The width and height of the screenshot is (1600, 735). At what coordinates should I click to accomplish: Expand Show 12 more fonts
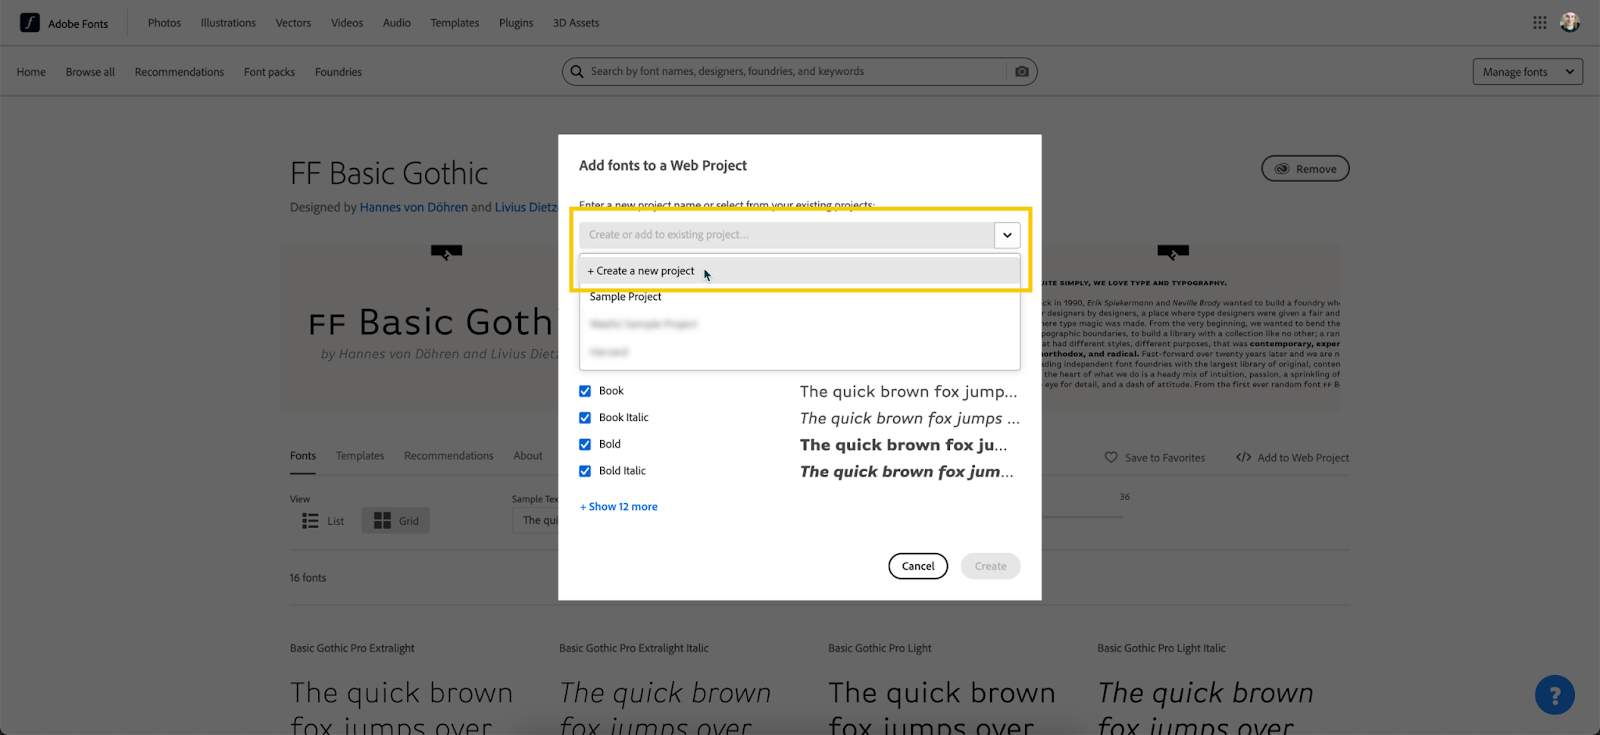click(619, 507)
